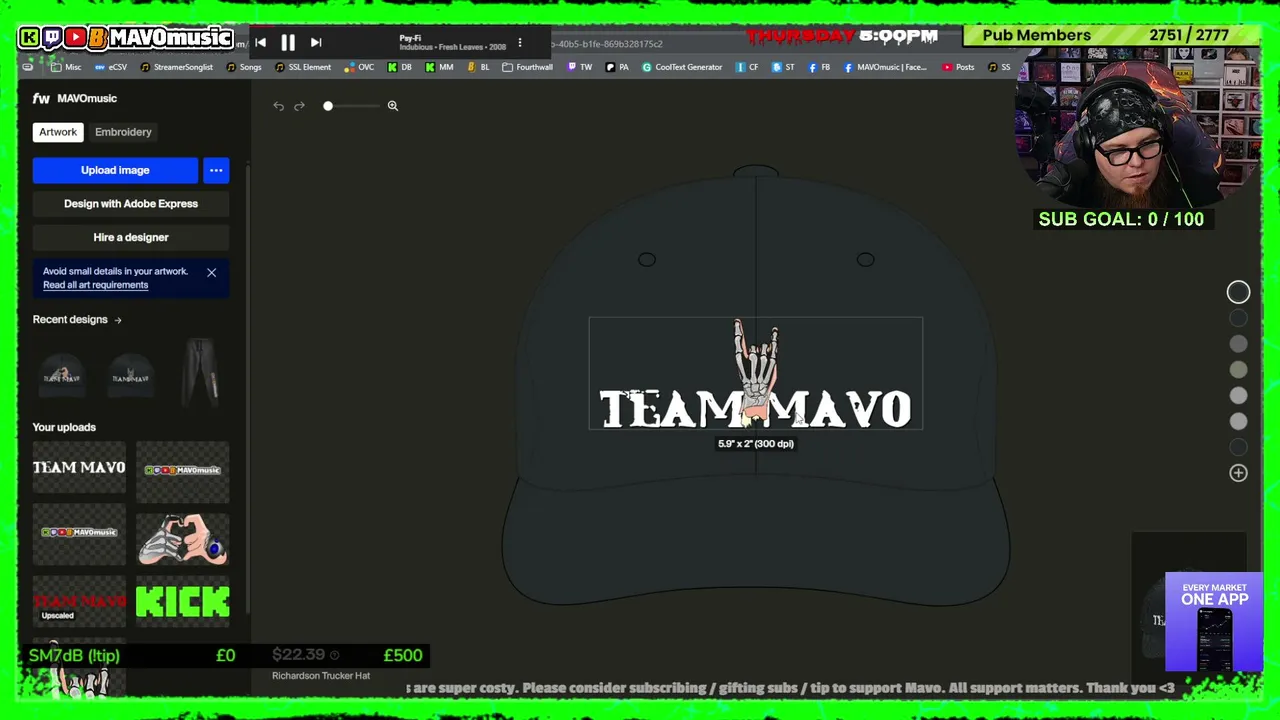Image resolution: width=1280 pixels, height=720 pixels.
Task: Choose the third gray color swatch
Action: (x=1238, y=344)
